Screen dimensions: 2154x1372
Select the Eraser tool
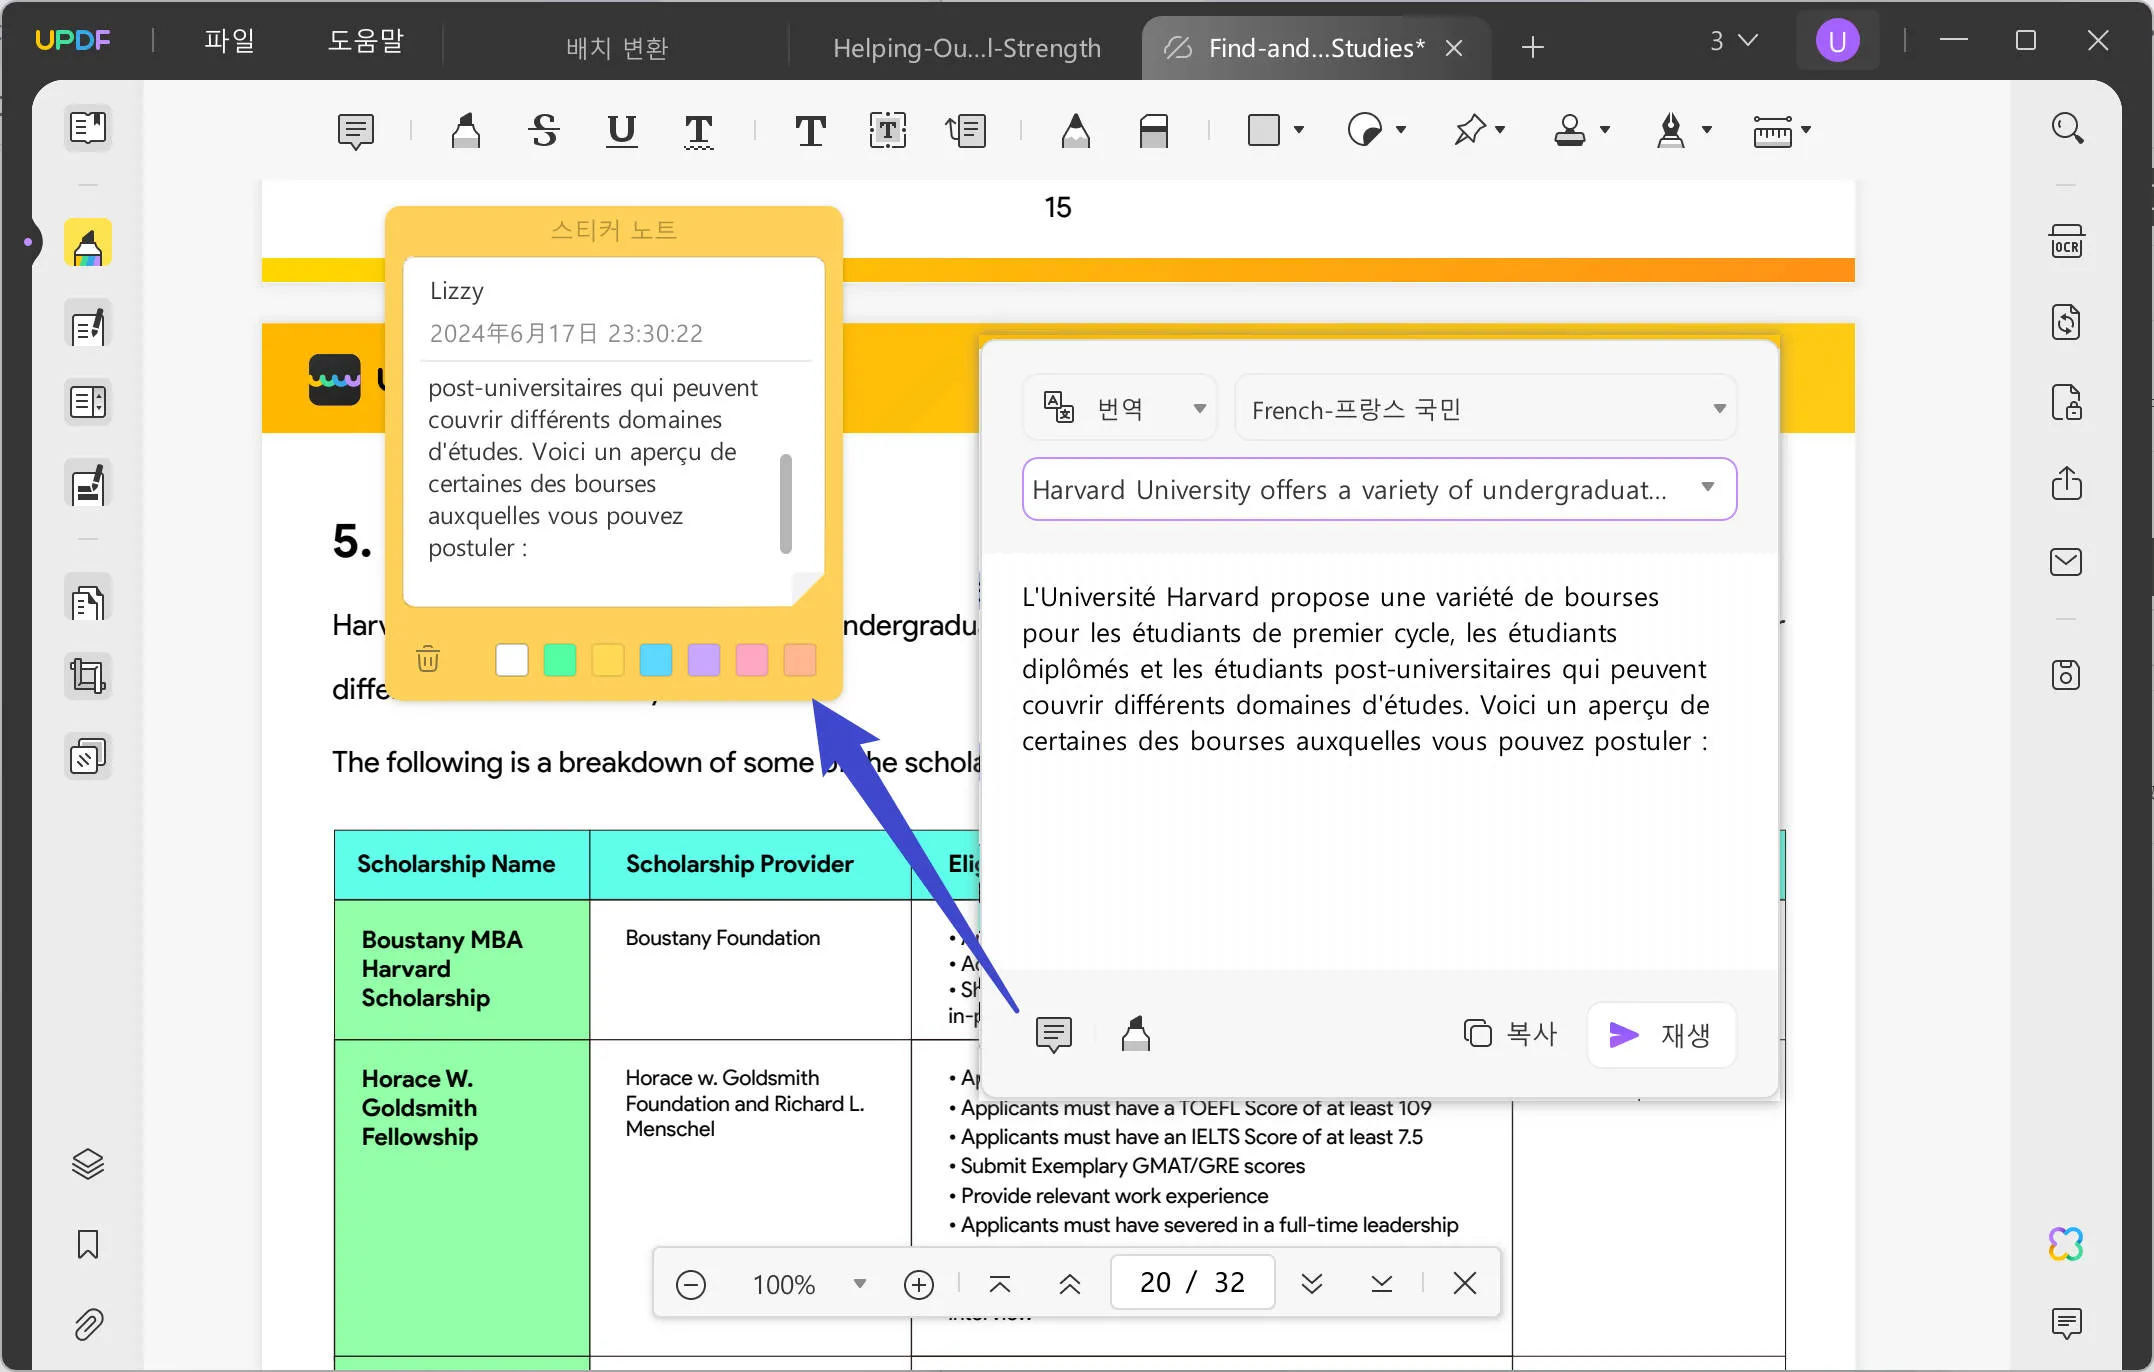1154,131
